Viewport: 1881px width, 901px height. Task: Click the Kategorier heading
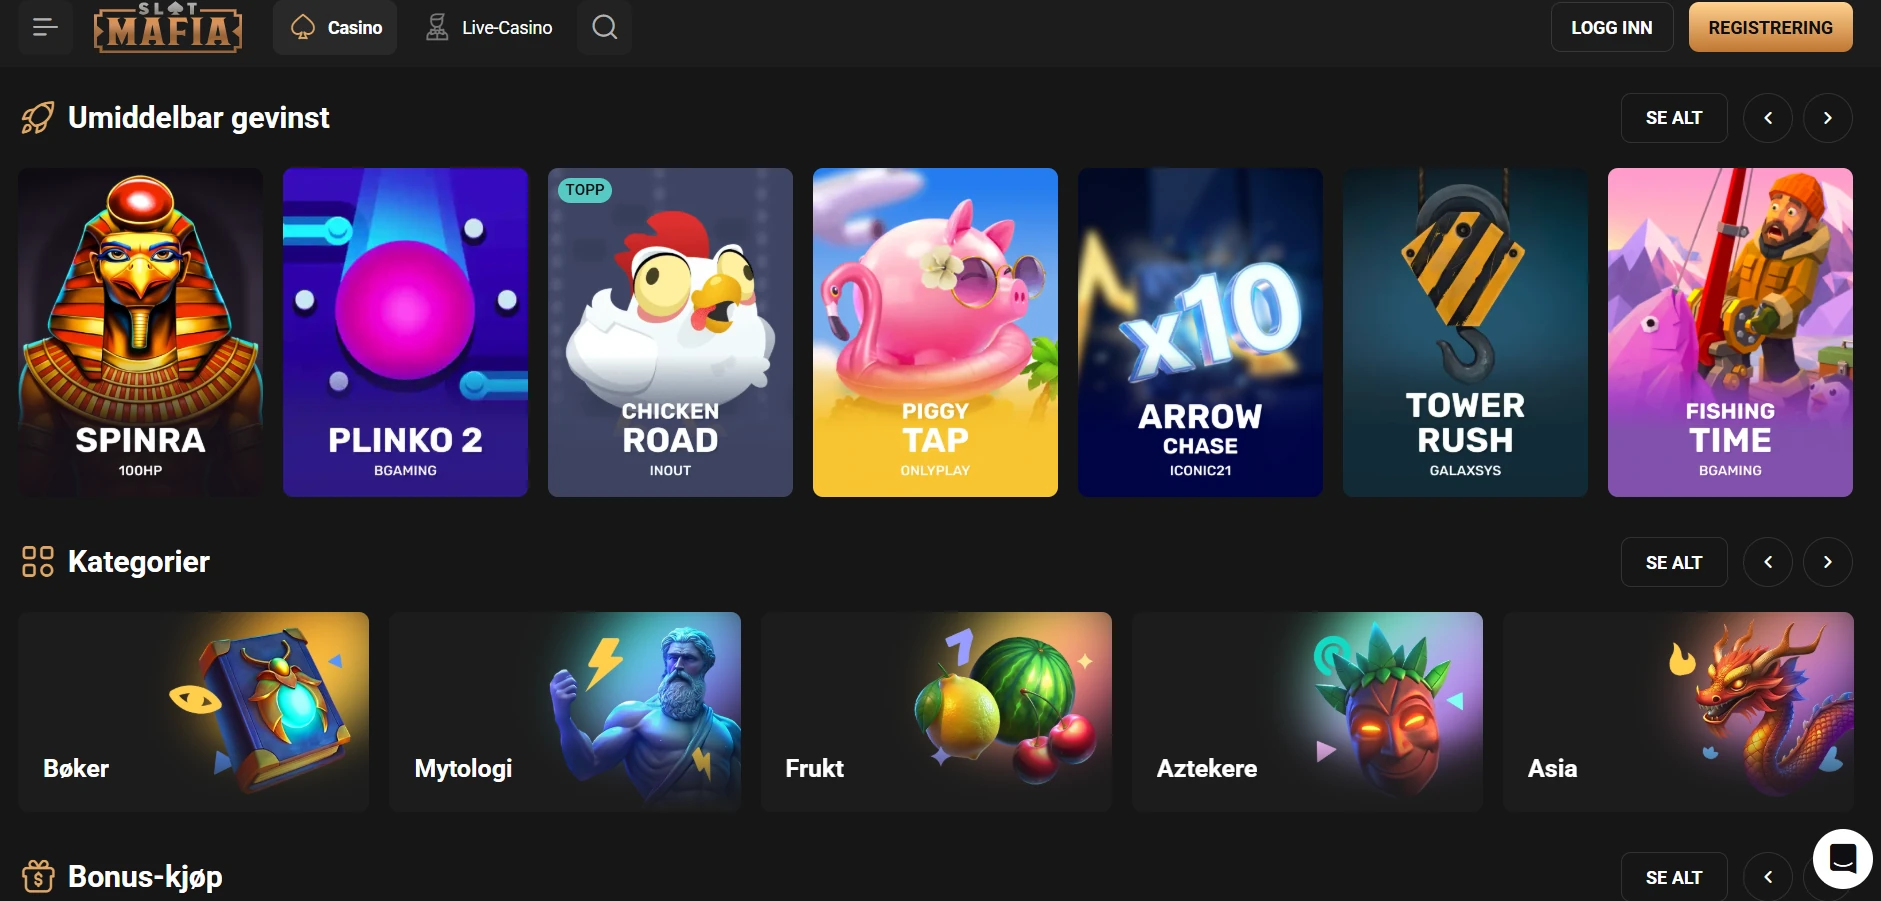139,562
